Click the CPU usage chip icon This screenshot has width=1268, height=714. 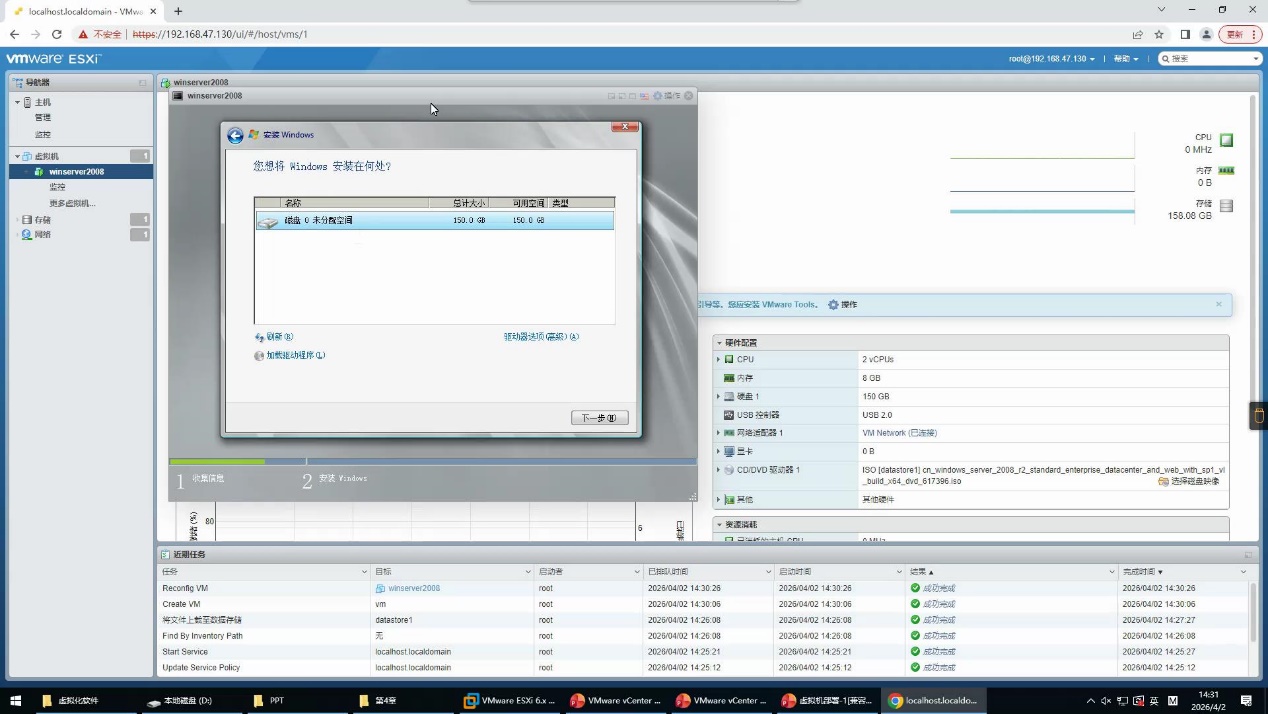click(x=1226, y=140)
